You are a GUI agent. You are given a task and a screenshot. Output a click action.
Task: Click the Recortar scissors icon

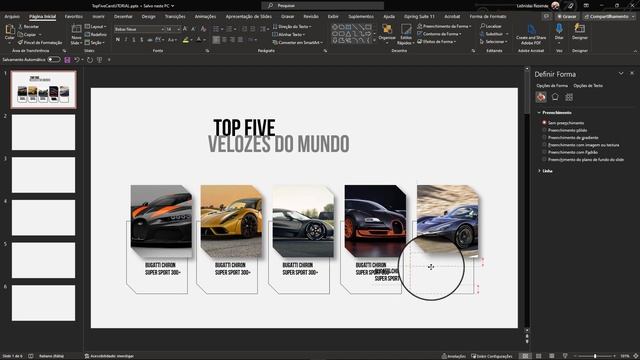[20, 27]
